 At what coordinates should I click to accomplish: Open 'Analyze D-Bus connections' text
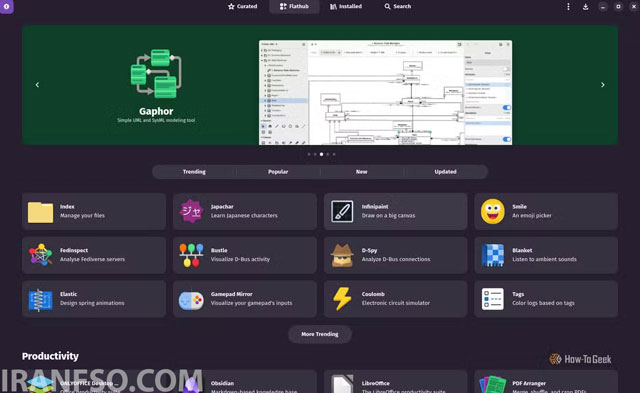[x=396, y=259]
